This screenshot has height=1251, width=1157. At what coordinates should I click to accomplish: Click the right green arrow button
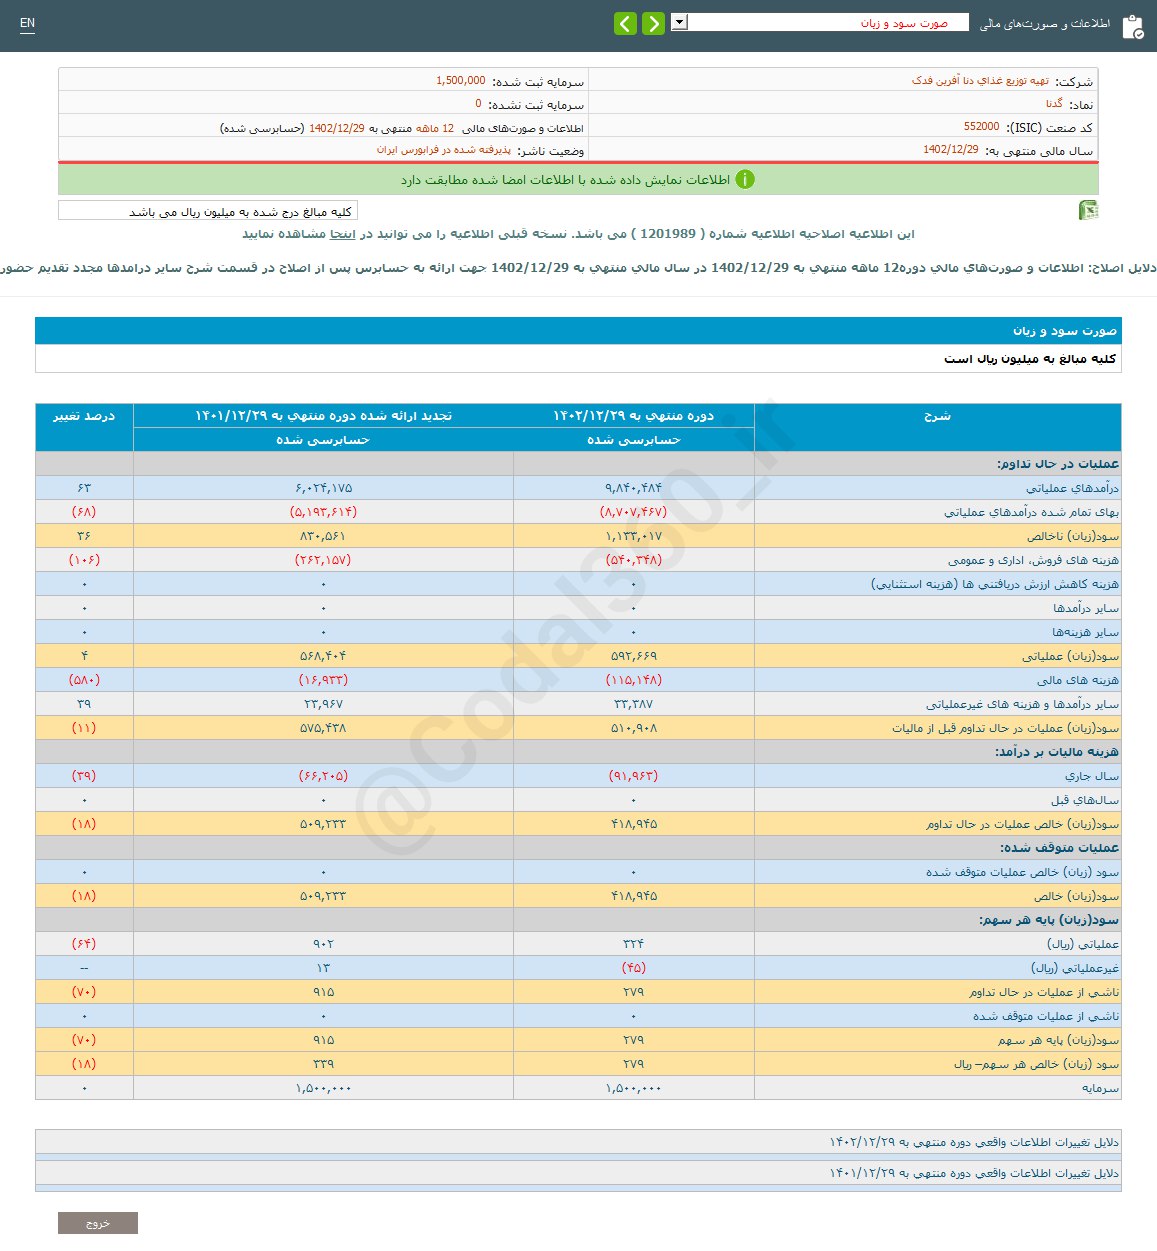point(653,24)
